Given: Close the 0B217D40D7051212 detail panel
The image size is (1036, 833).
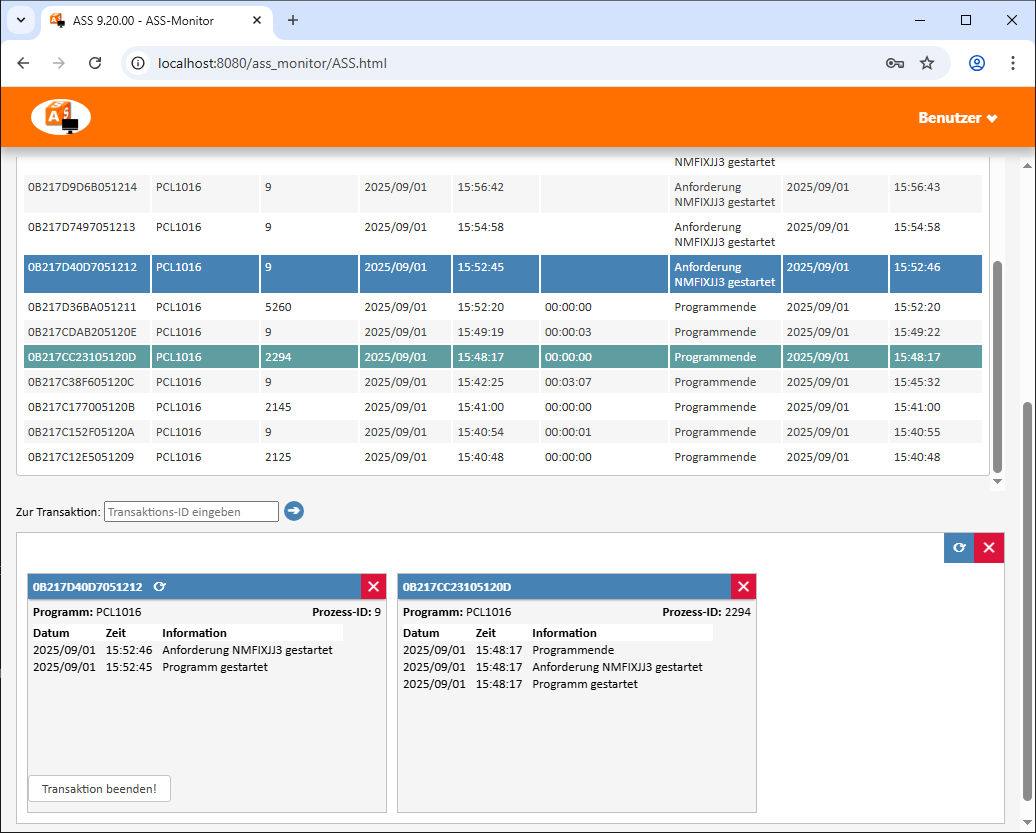Looking at the screenshot, I should point(374,587).
